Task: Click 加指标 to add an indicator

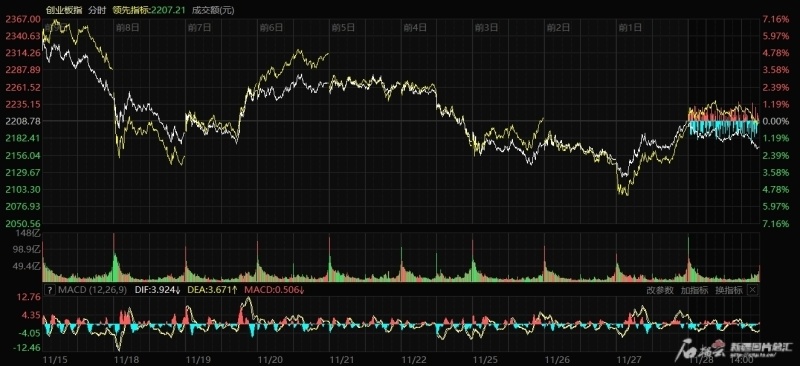Action: click(694, 290)
